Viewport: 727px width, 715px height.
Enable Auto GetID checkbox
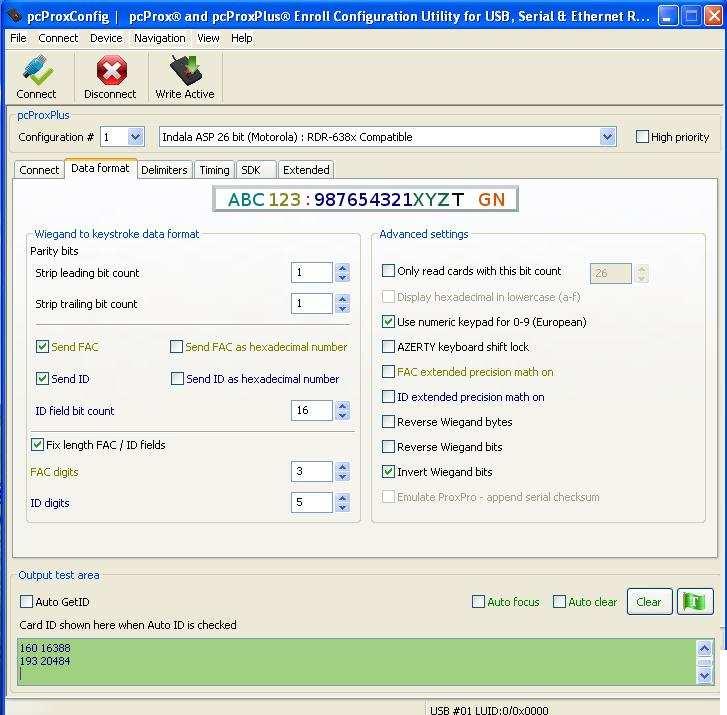(26, 601)
